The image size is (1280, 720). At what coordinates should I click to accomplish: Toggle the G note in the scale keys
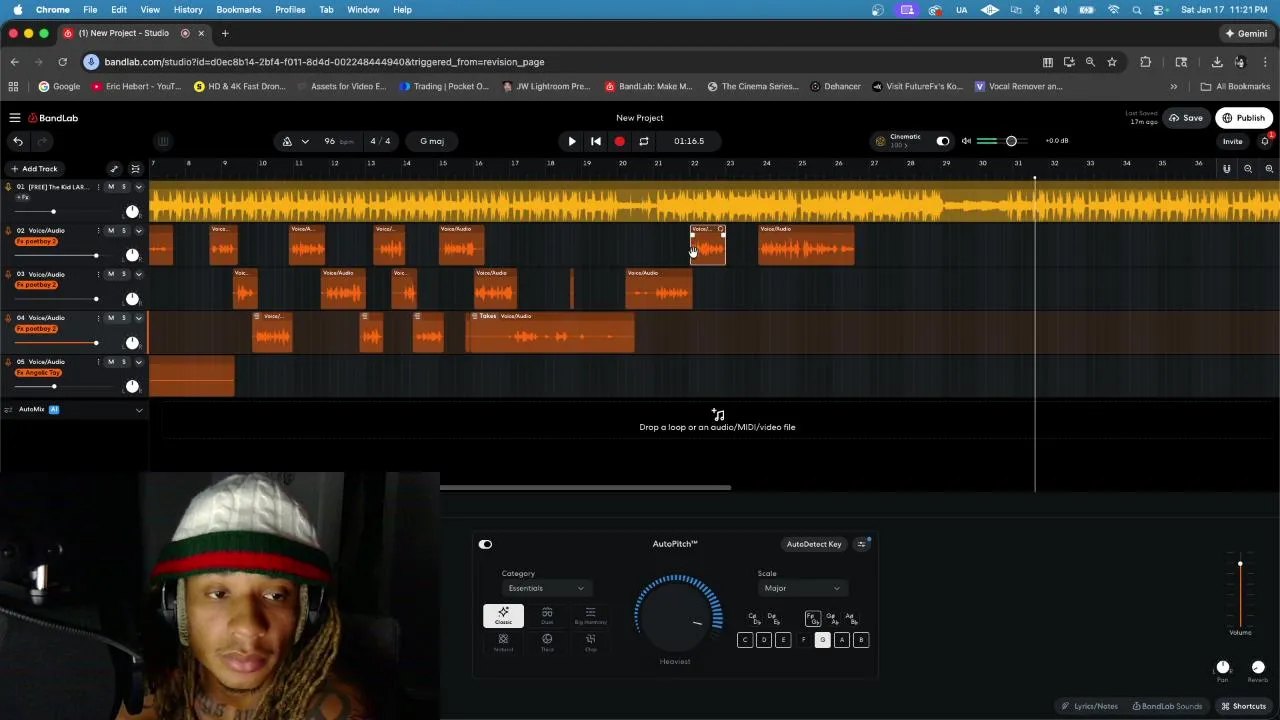click(822, 640)
